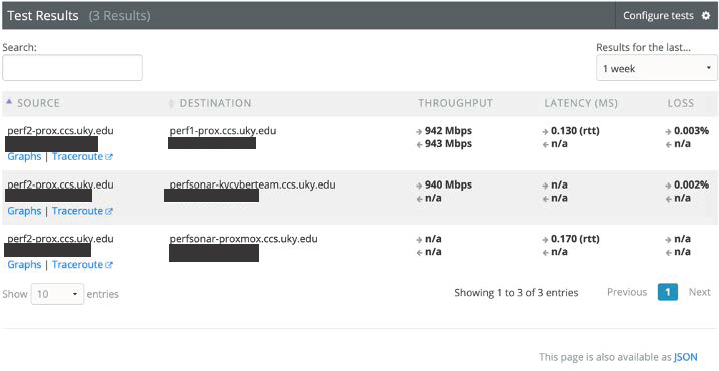719x371 pixels.
Task: Click the Previous pagination button
Action: coord(627,292)
